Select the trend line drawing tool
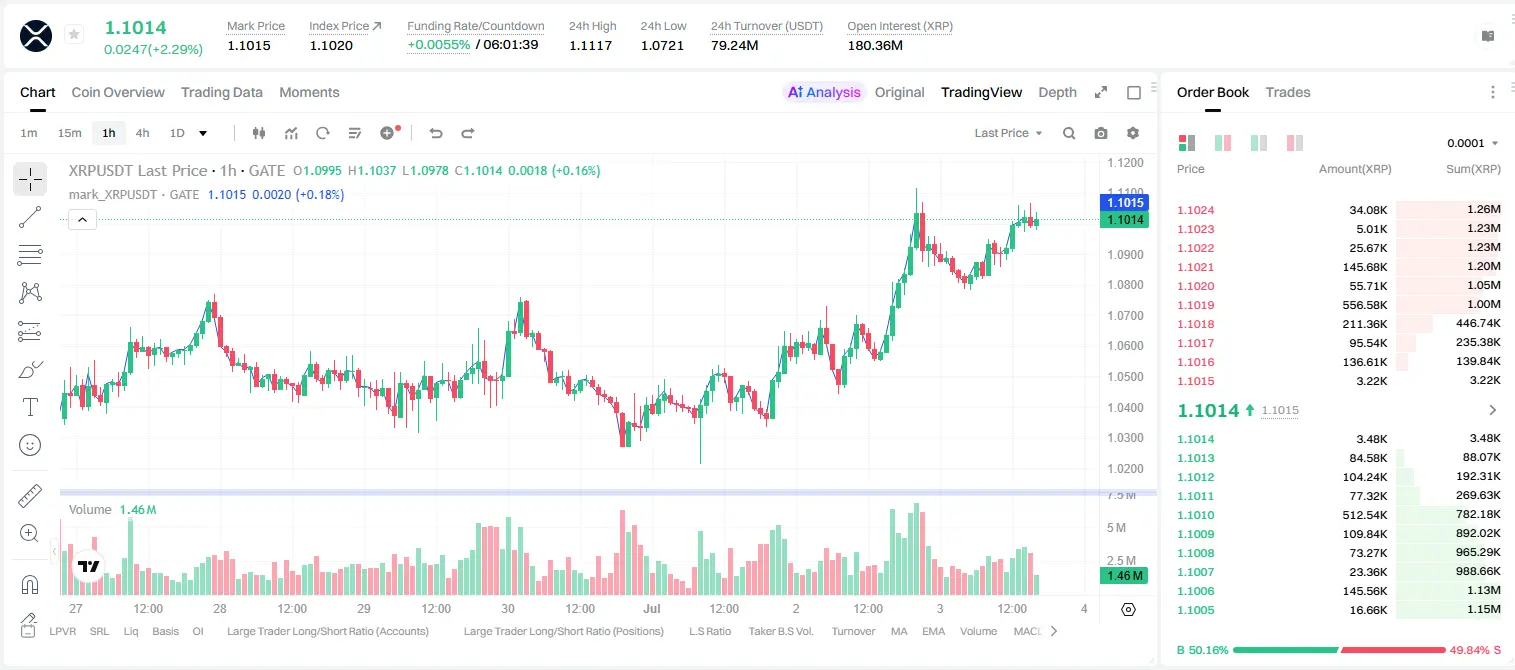Viewport: 1515px width, 670px height. coord(30,217)
